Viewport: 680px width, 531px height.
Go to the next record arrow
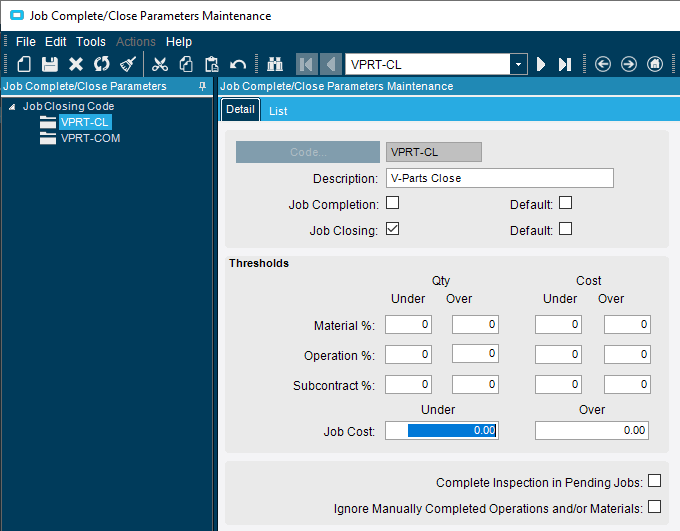click(x=541, y=64)
